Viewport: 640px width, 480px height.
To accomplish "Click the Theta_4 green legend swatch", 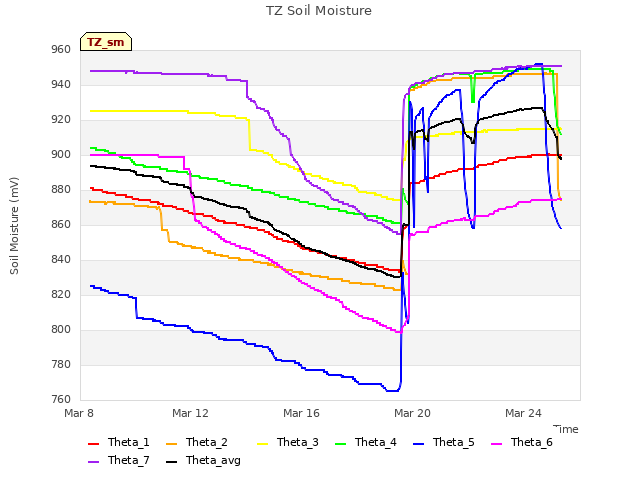I will [x=340, y=444].
